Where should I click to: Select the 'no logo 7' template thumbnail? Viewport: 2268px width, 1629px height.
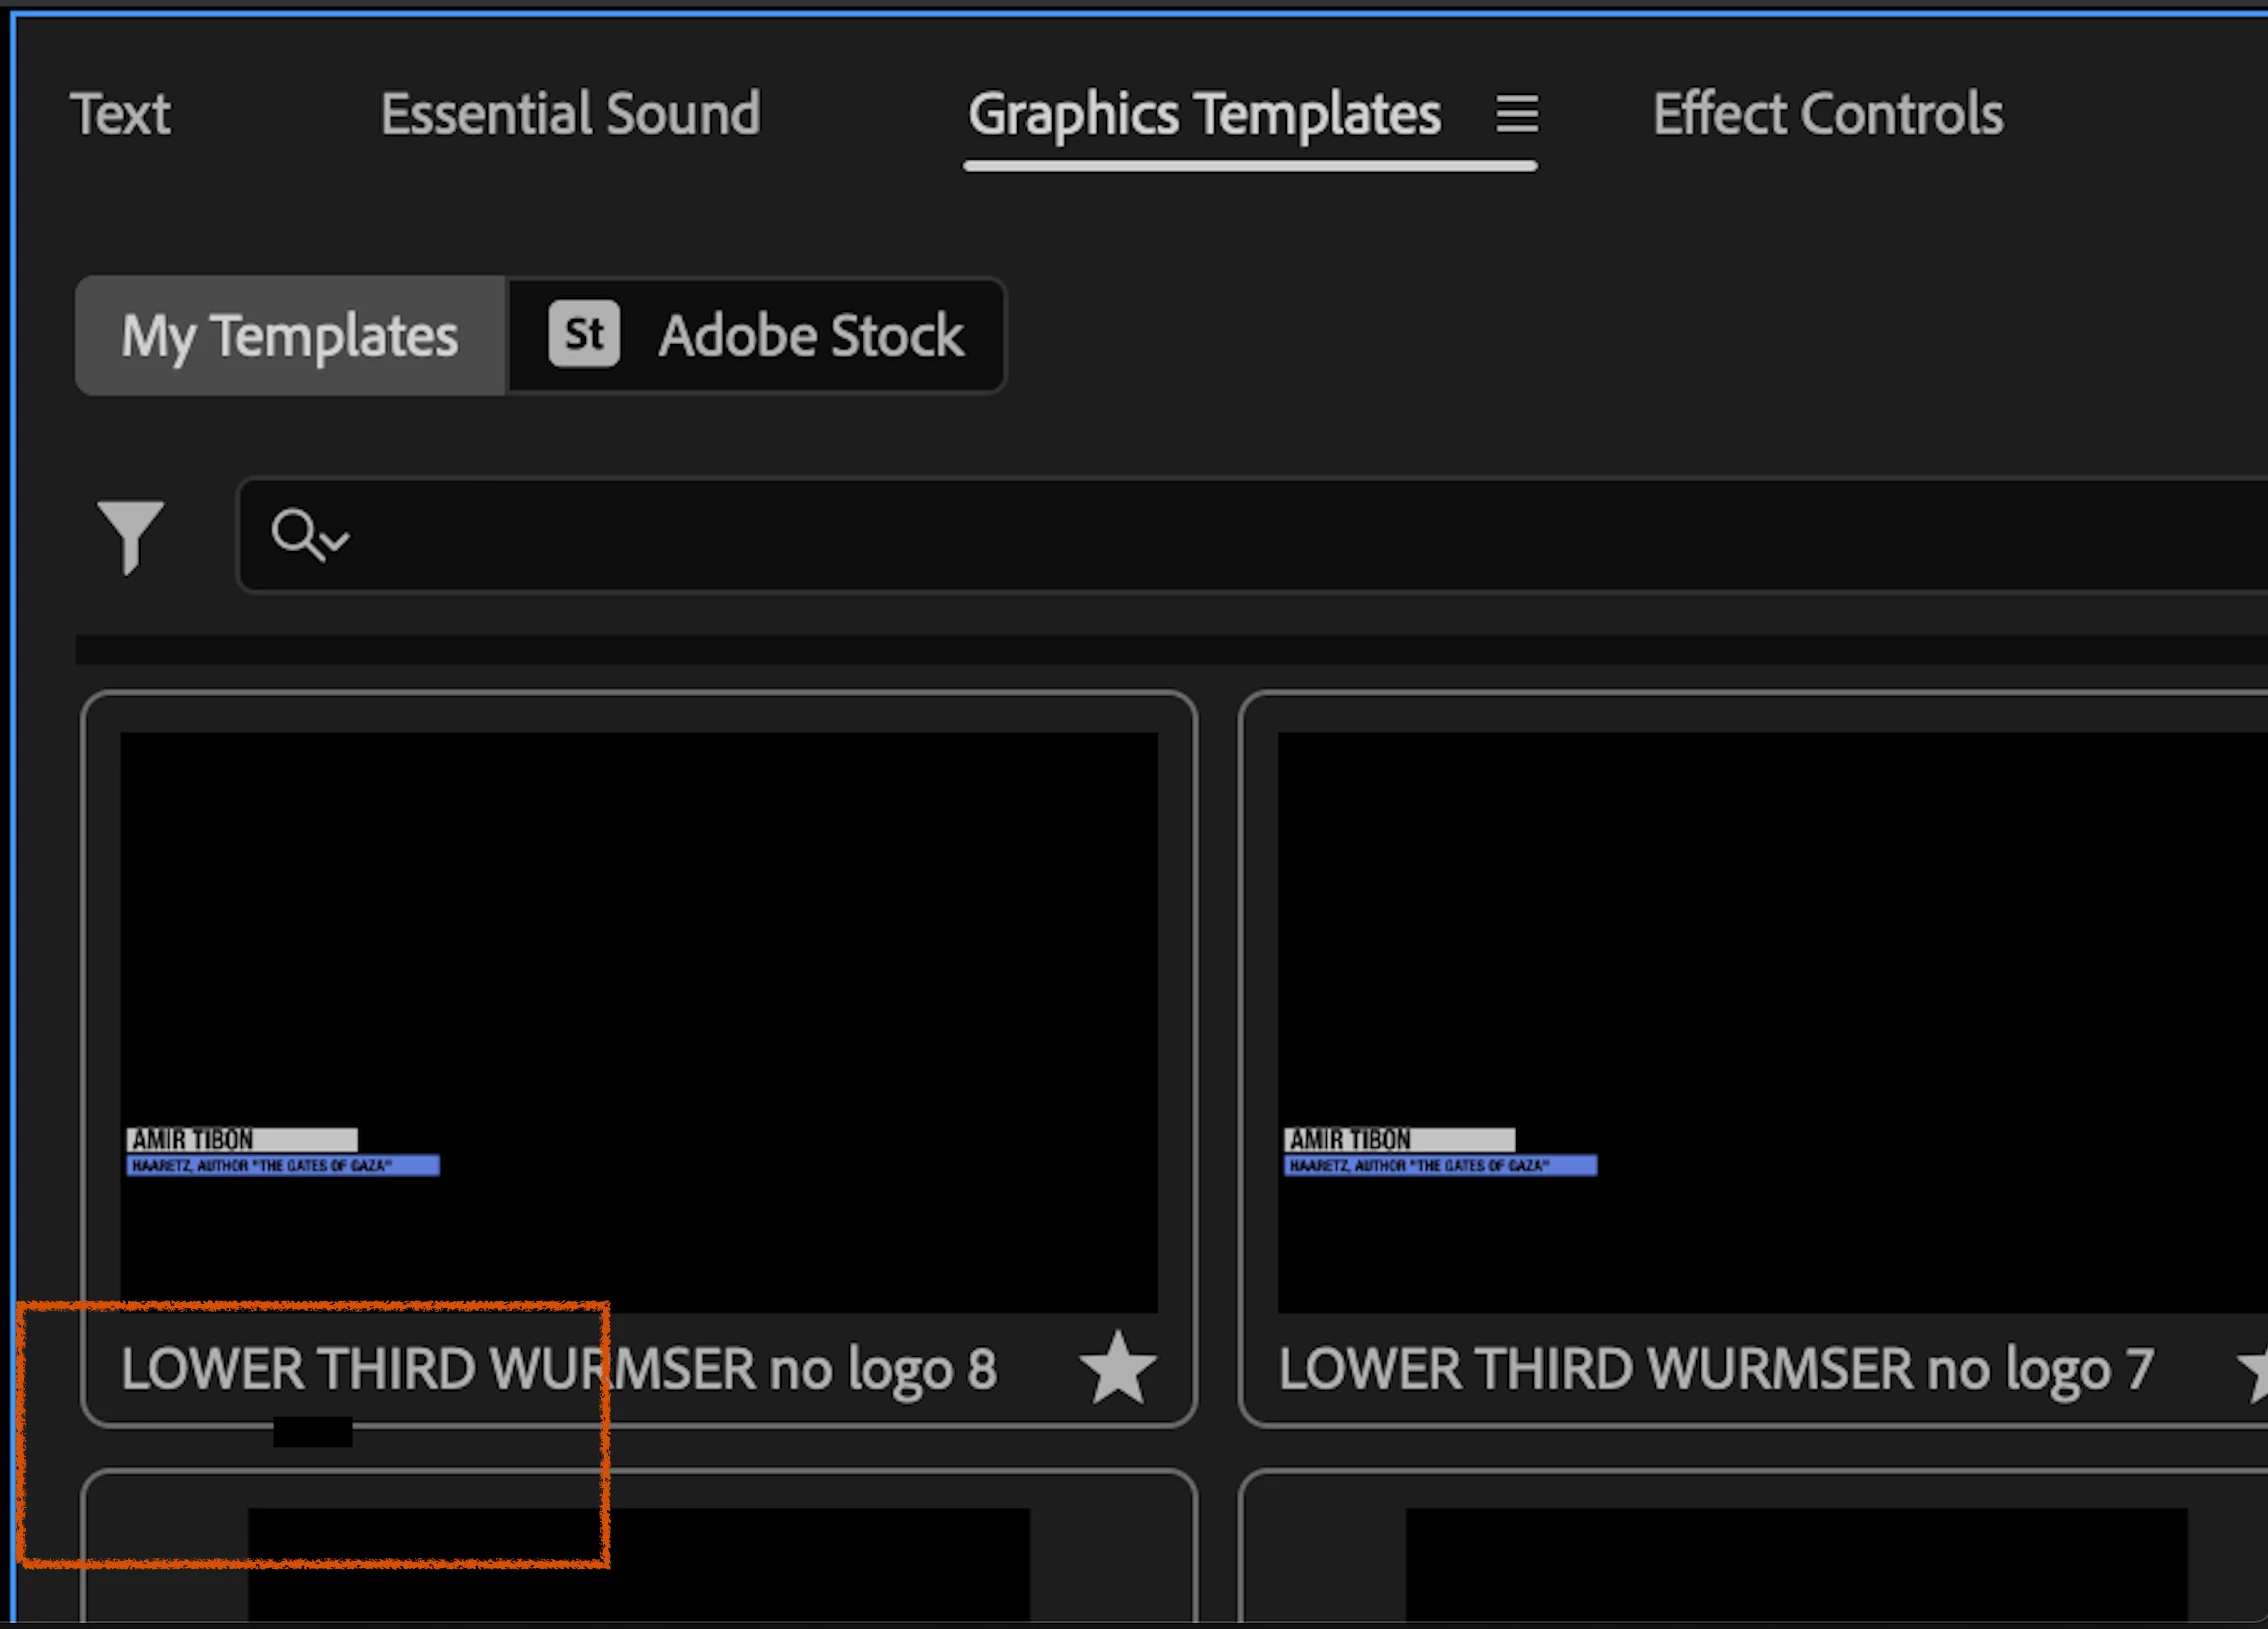point(1773,1022)
